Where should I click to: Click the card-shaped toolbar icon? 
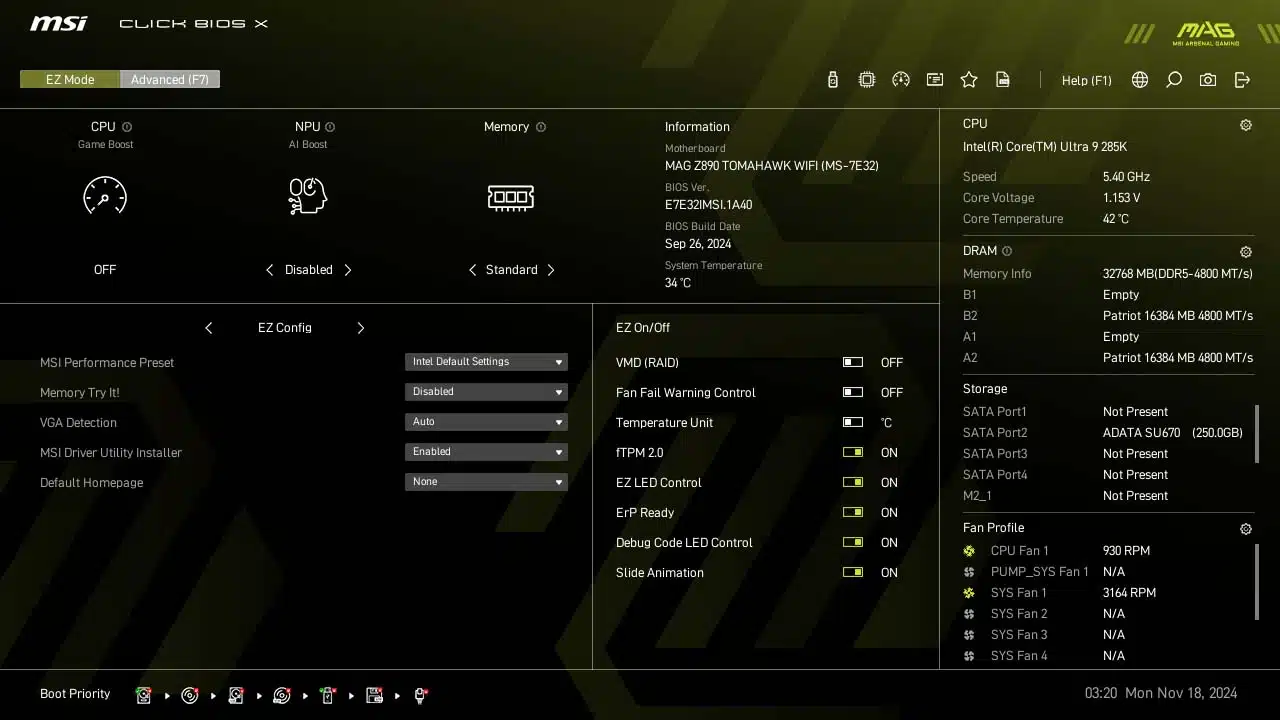click(x=935, y=80)
